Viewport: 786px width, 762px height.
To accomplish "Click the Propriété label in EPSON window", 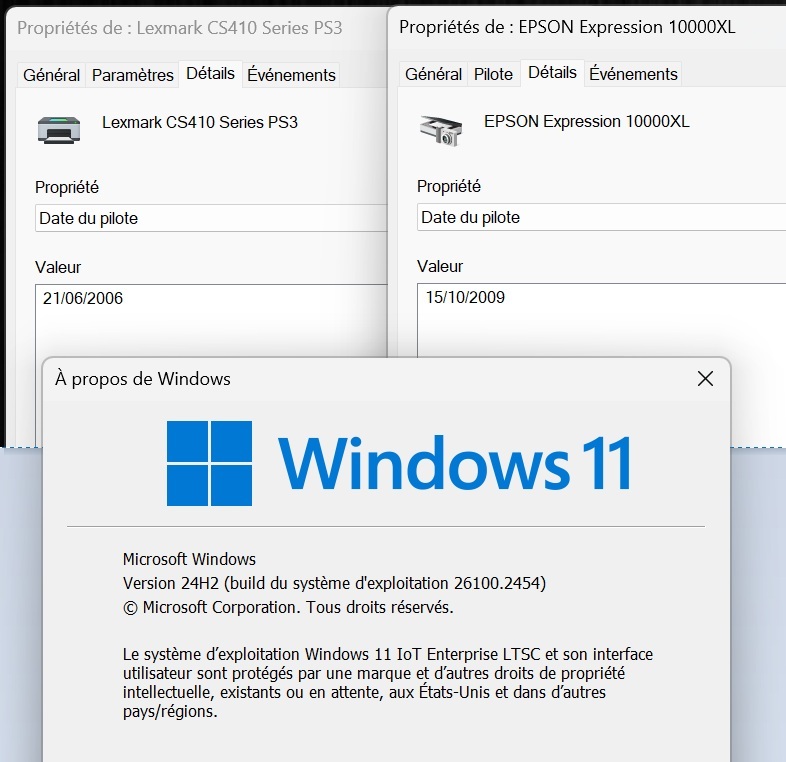I will click(449, 186).
